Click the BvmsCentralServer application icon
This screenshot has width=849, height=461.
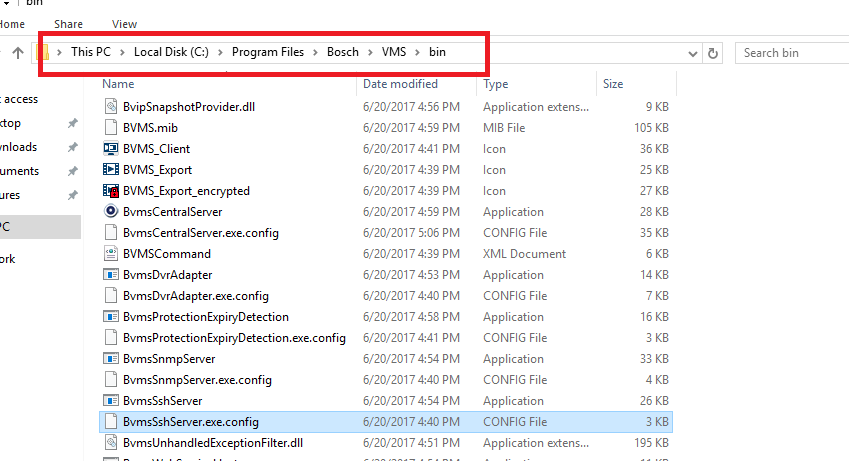tap(111, 211)
